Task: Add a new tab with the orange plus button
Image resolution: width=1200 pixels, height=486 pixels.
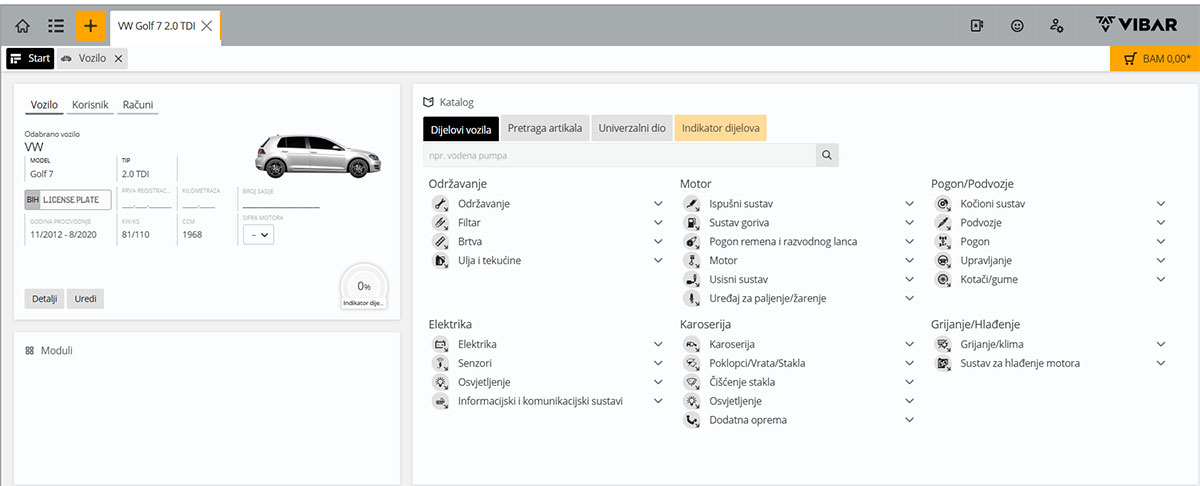Action: pyautogui.click(x=91, y=26)
